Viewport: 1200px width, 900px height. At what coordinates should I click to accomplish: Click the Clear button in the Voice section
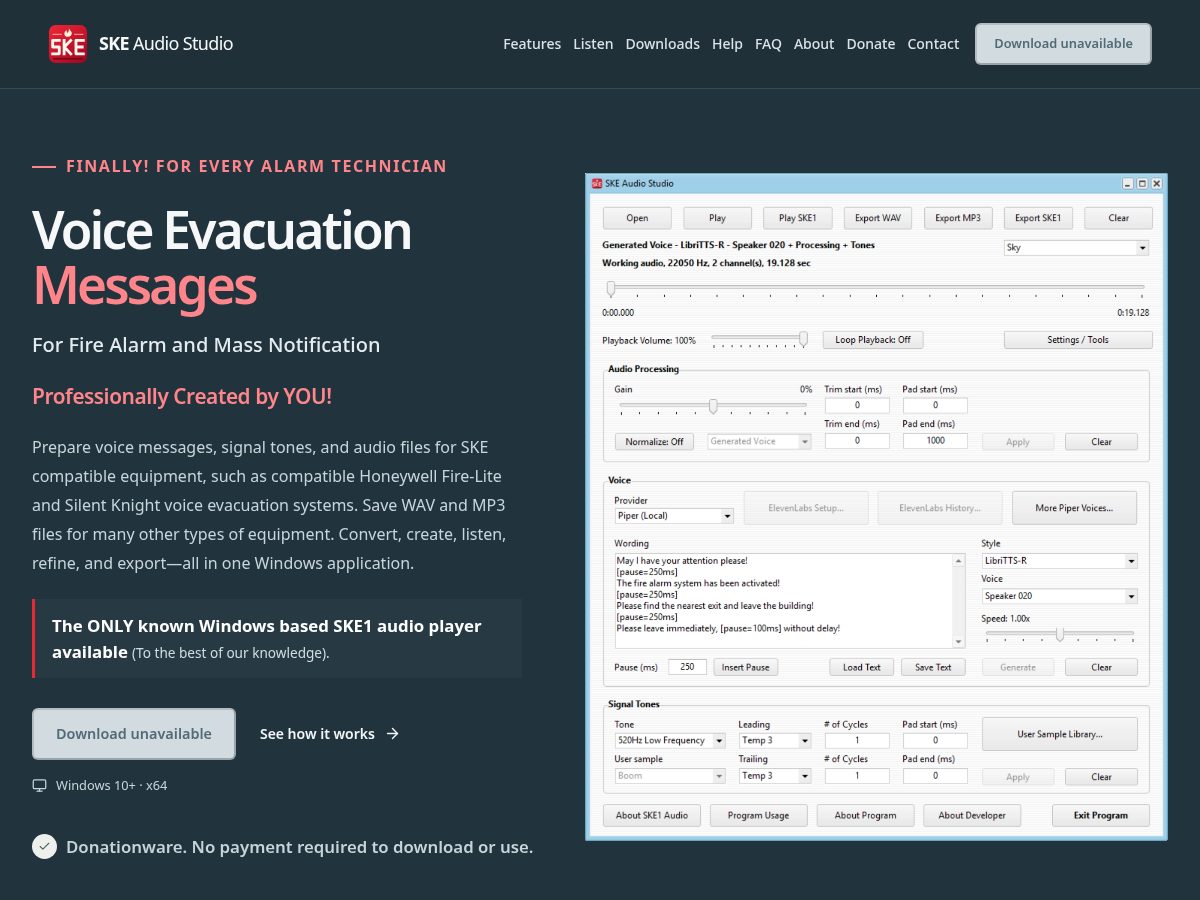[x=1101, y=667]
